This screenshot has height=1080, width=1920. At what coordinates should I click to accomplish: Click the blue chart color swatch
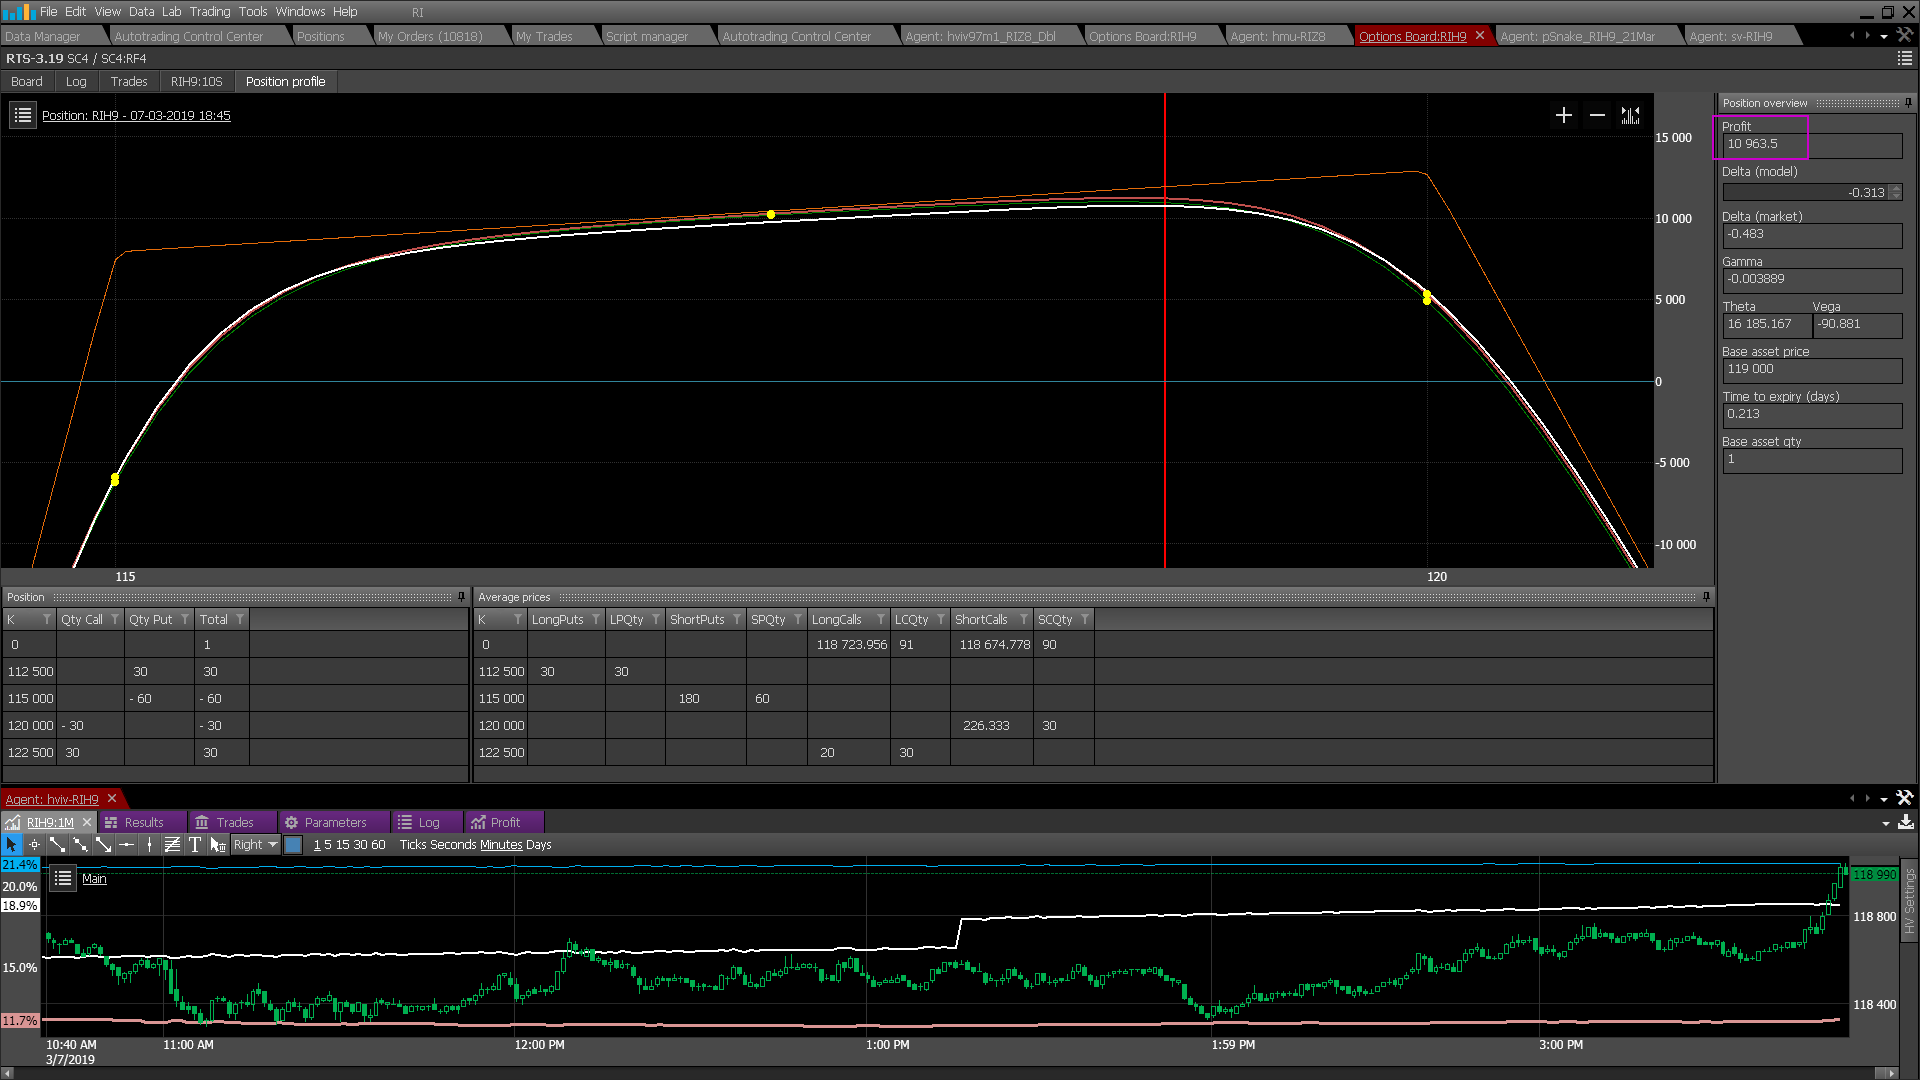293,845
